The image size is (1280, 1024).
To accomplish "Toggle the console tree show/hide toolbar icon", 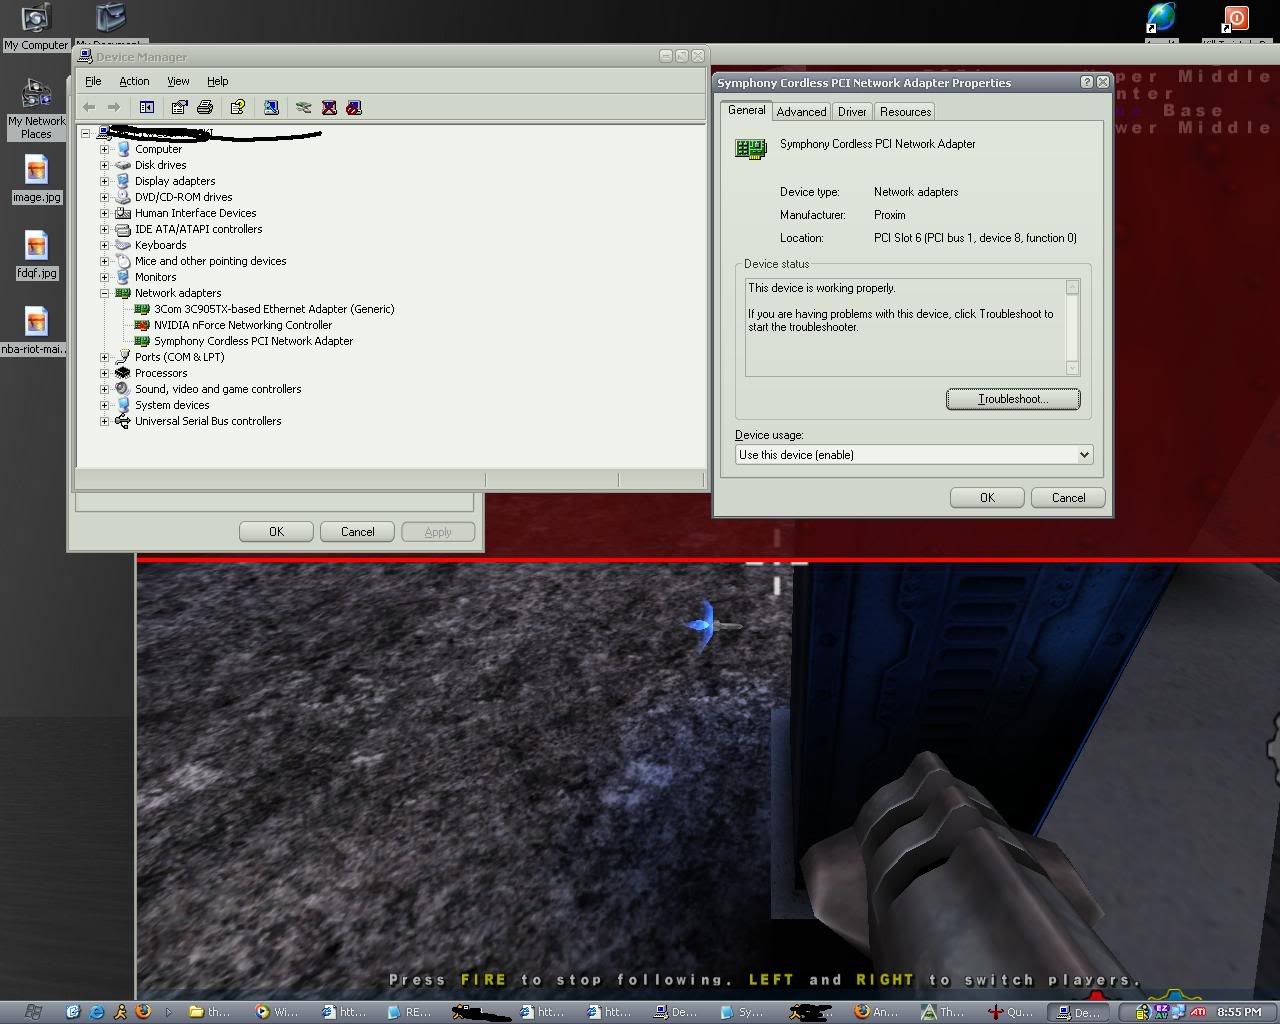I will 147,107.
